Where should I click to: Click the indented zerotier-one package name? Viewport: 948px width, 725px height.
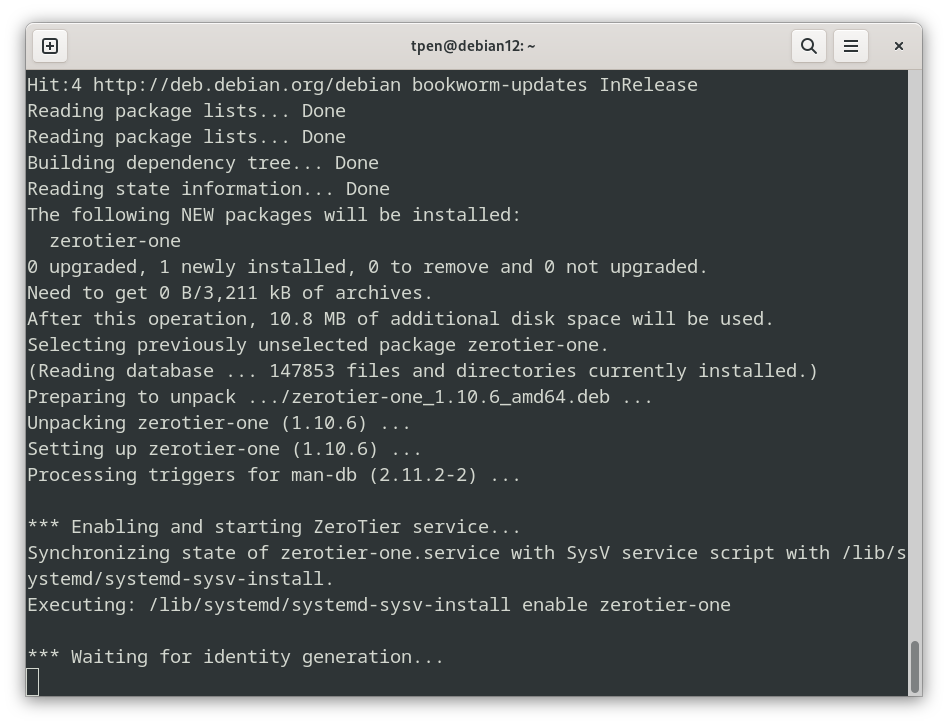pos(115,241)
